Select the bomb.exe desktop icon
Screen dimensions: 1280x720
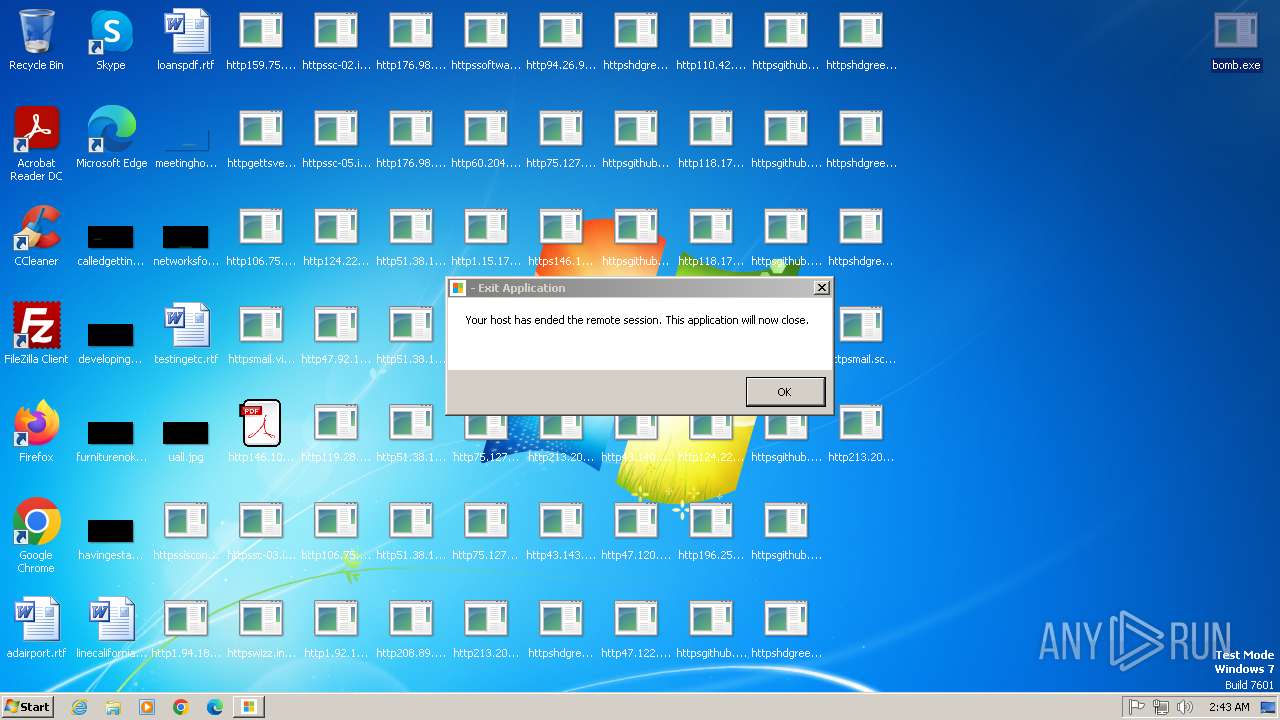pos(1236,40)
